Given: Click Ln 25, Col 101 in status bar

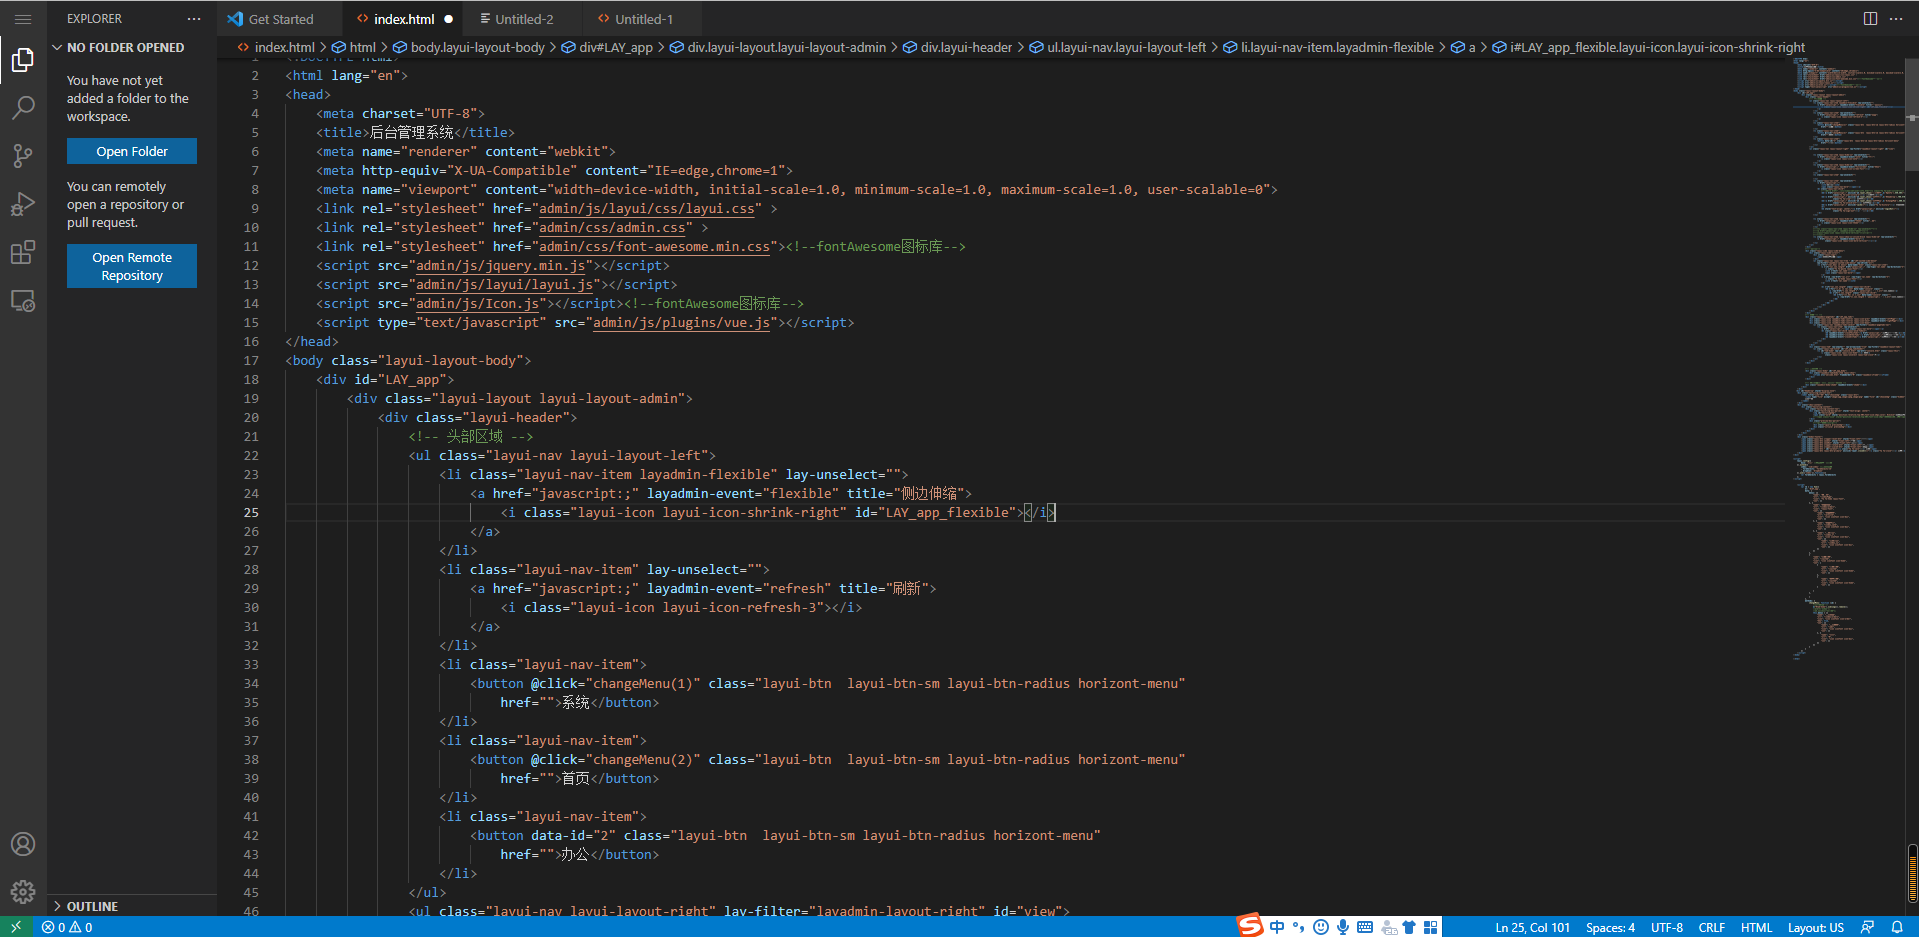Looking at the screenshot, I should pyautogui.click(x=1532, y=927).
